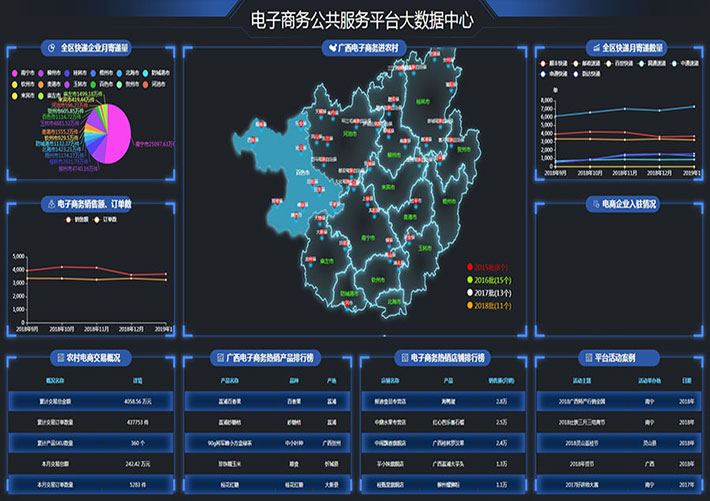710x501 pixels.
Task: Click the icon beside 平台活动案例 title
Action: [x=589, y=358]
